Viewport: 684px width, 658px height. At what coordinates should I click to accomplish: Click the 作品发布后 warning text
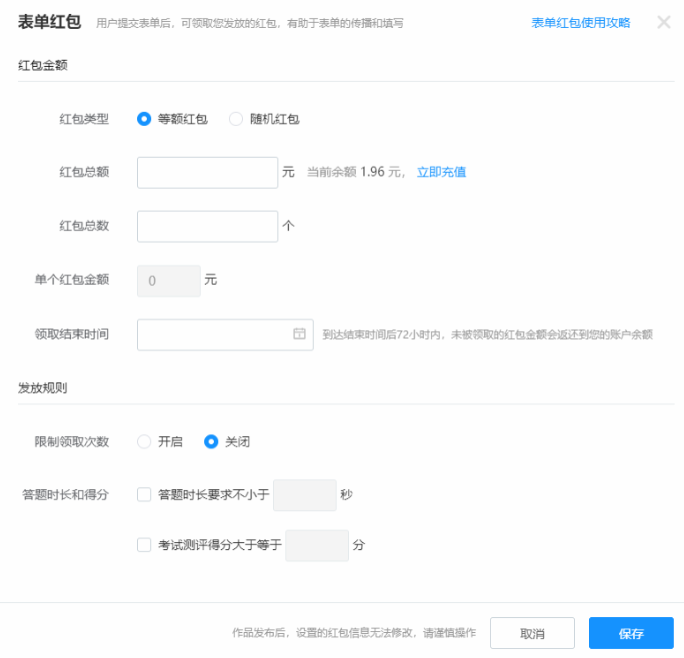[x=354, y=633]
